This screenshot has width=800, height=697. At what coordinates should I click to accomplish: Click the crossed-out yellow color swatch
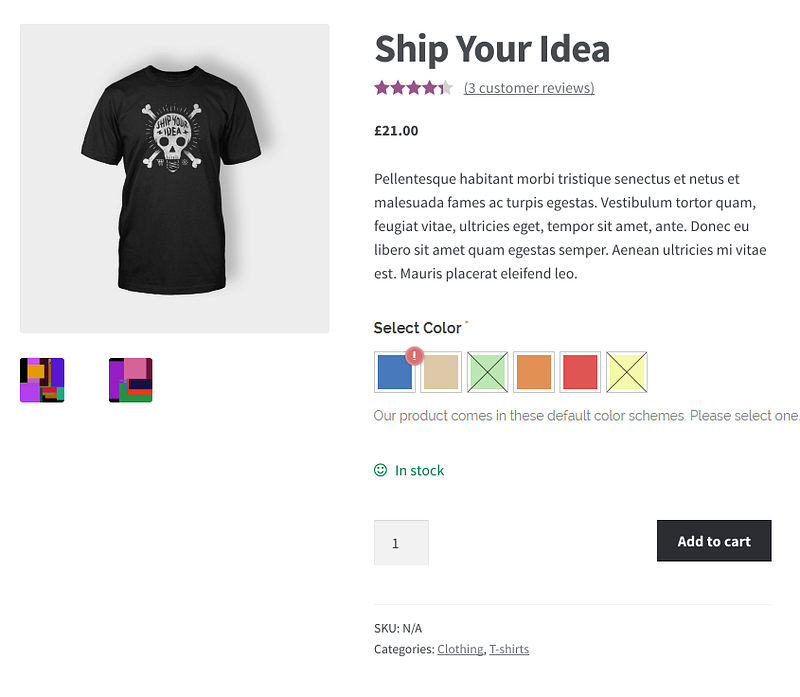tap(627, 372)
